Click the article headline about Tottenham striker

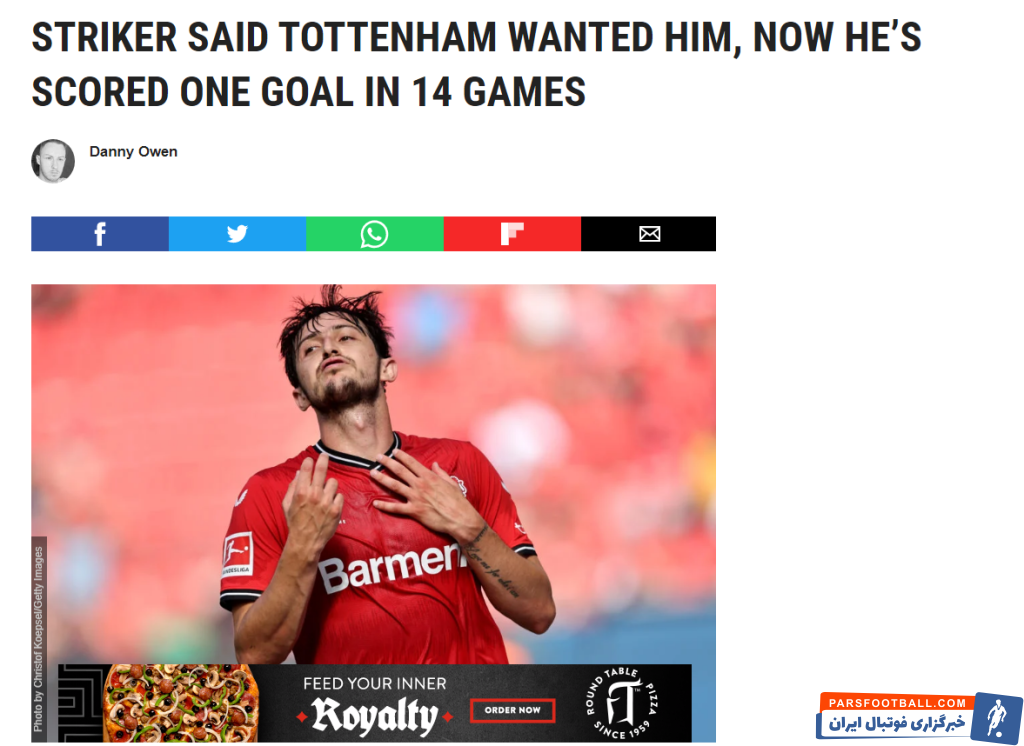point(476,64)
